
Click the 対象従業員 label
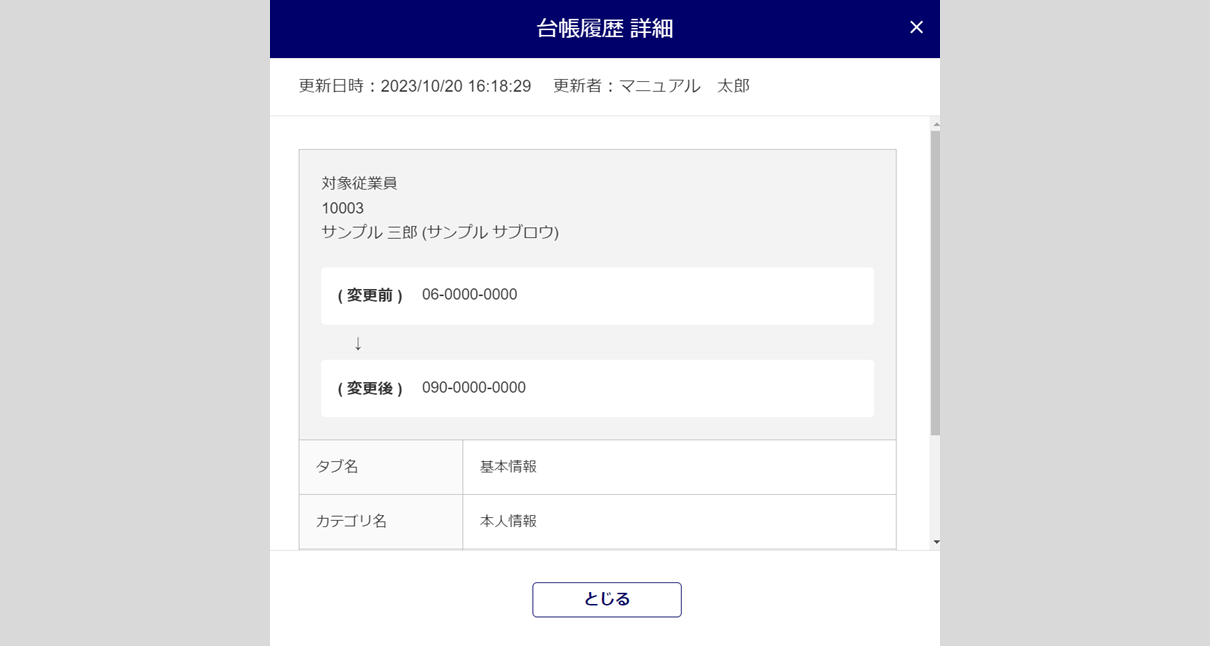tap(359, 183)
